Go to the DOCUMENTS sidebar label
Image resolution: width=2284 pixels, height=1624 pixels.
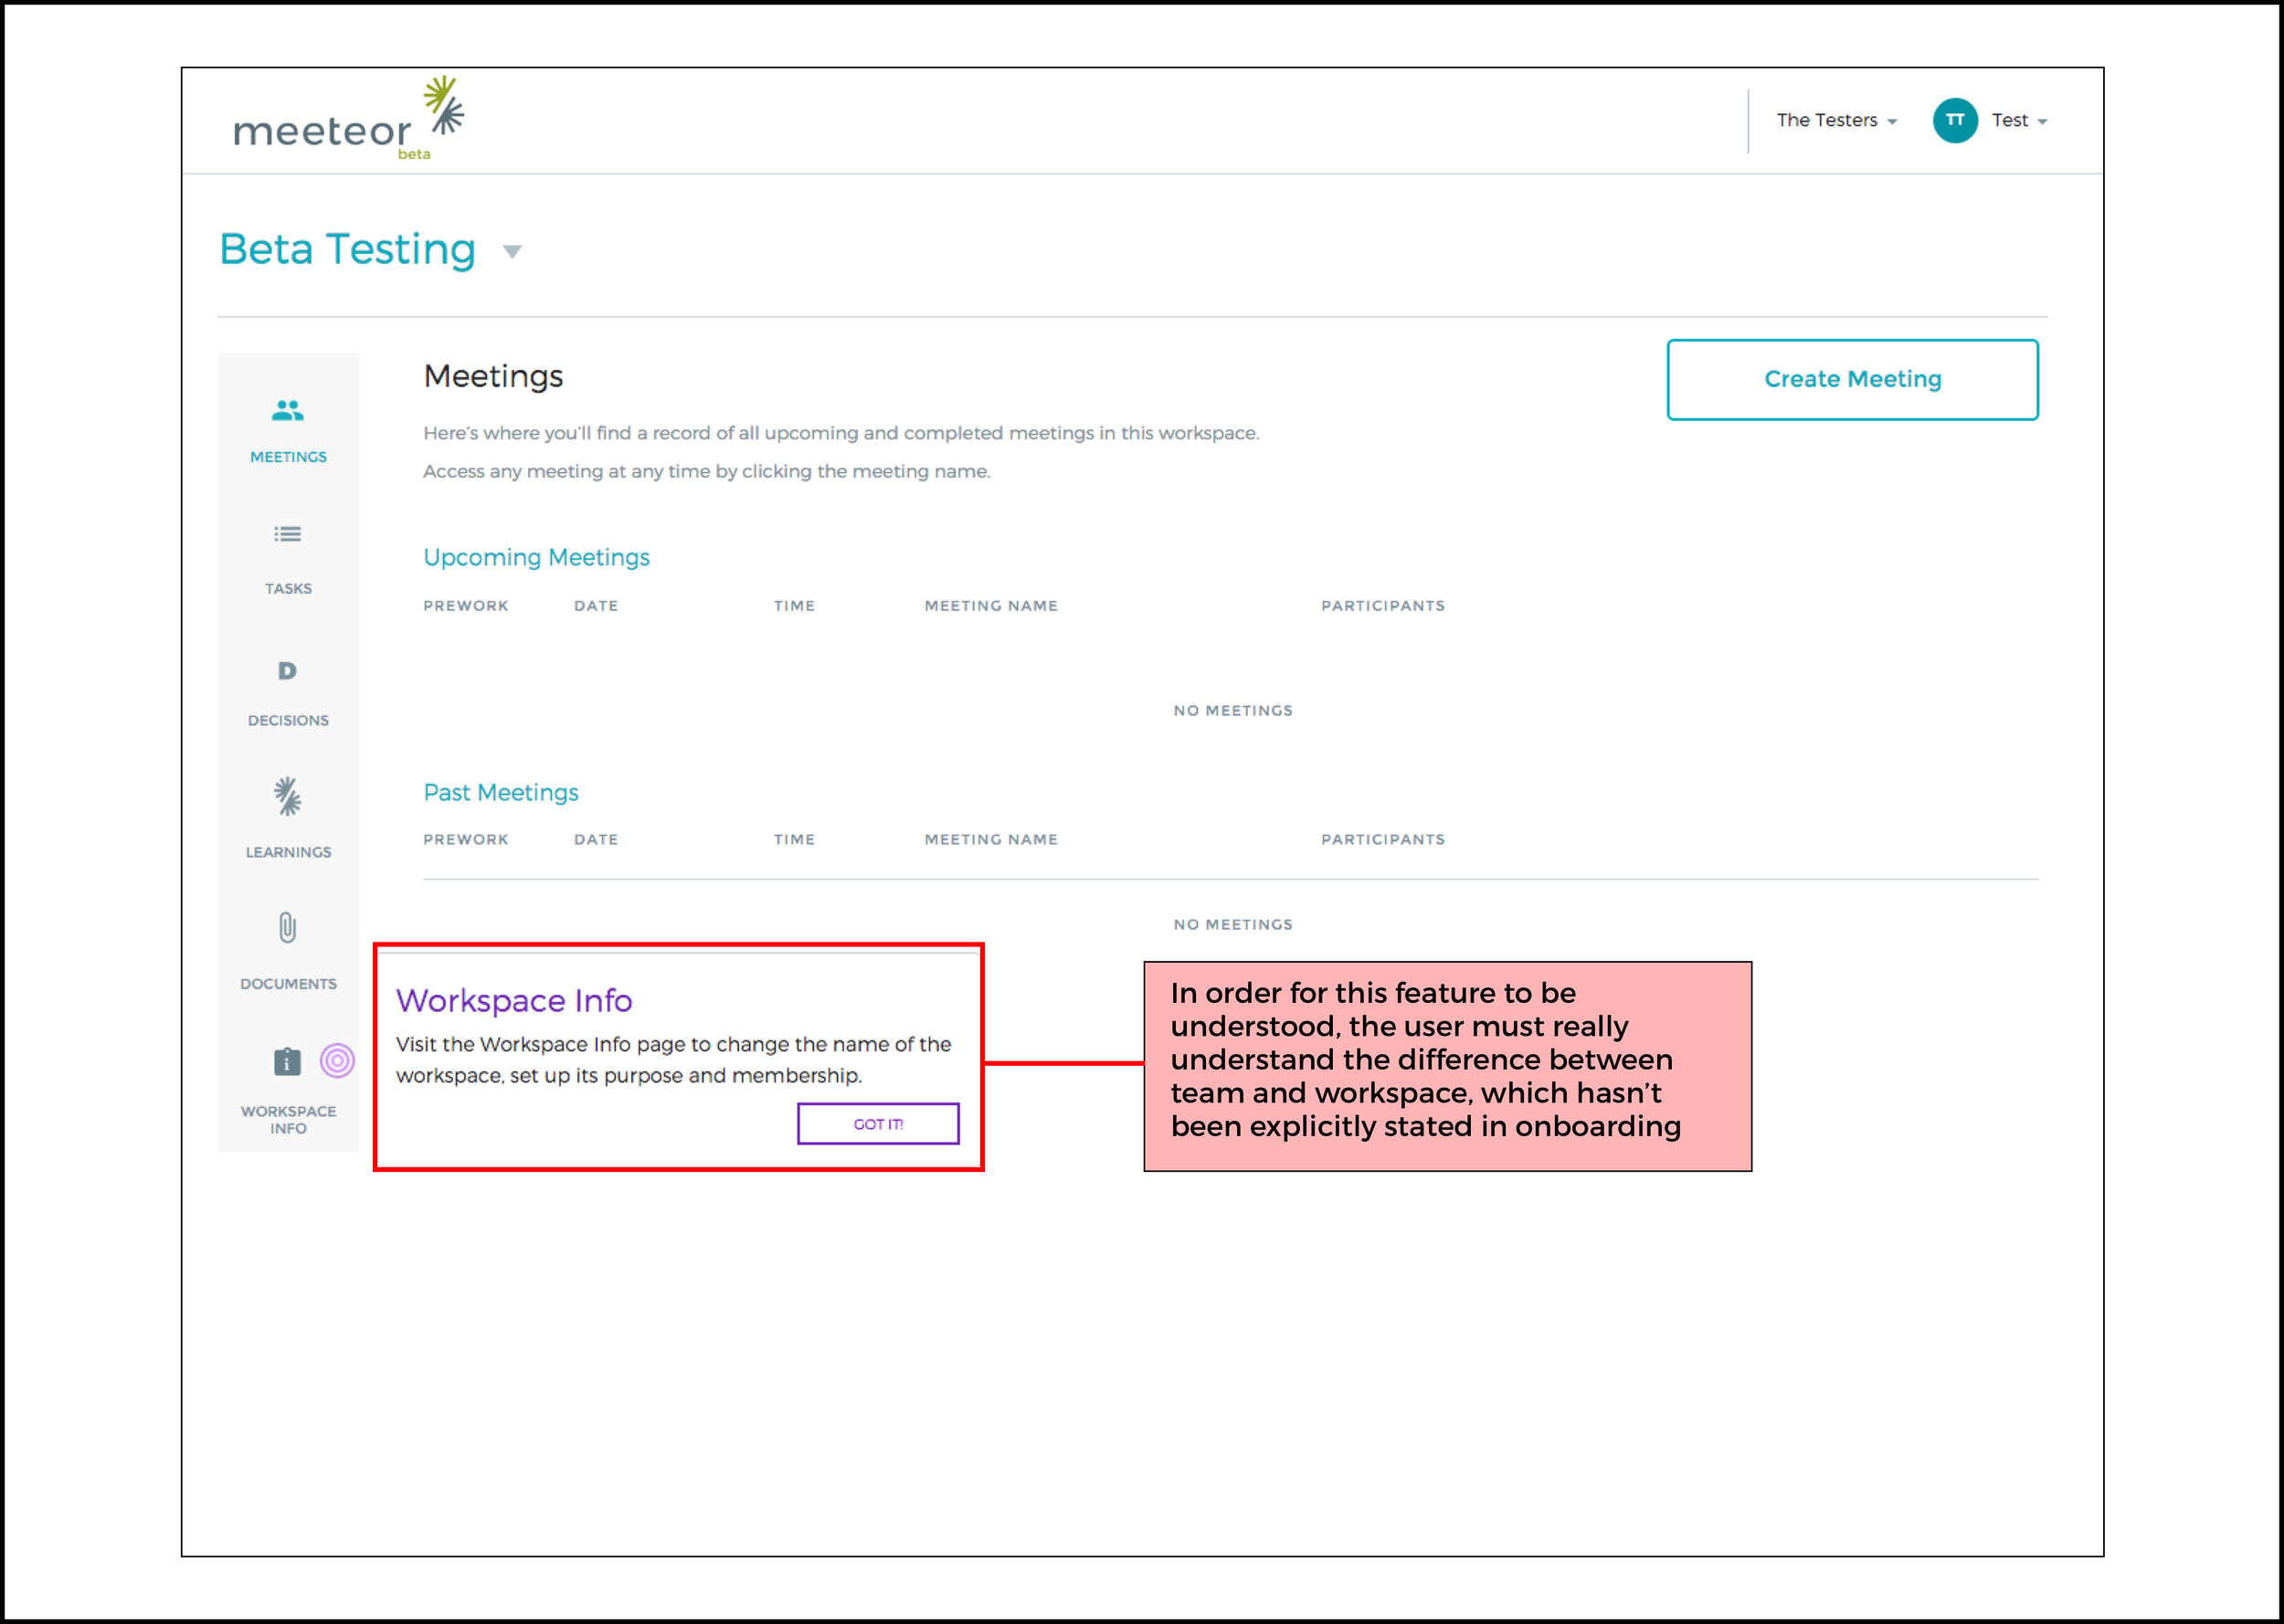tap(288, 984)
